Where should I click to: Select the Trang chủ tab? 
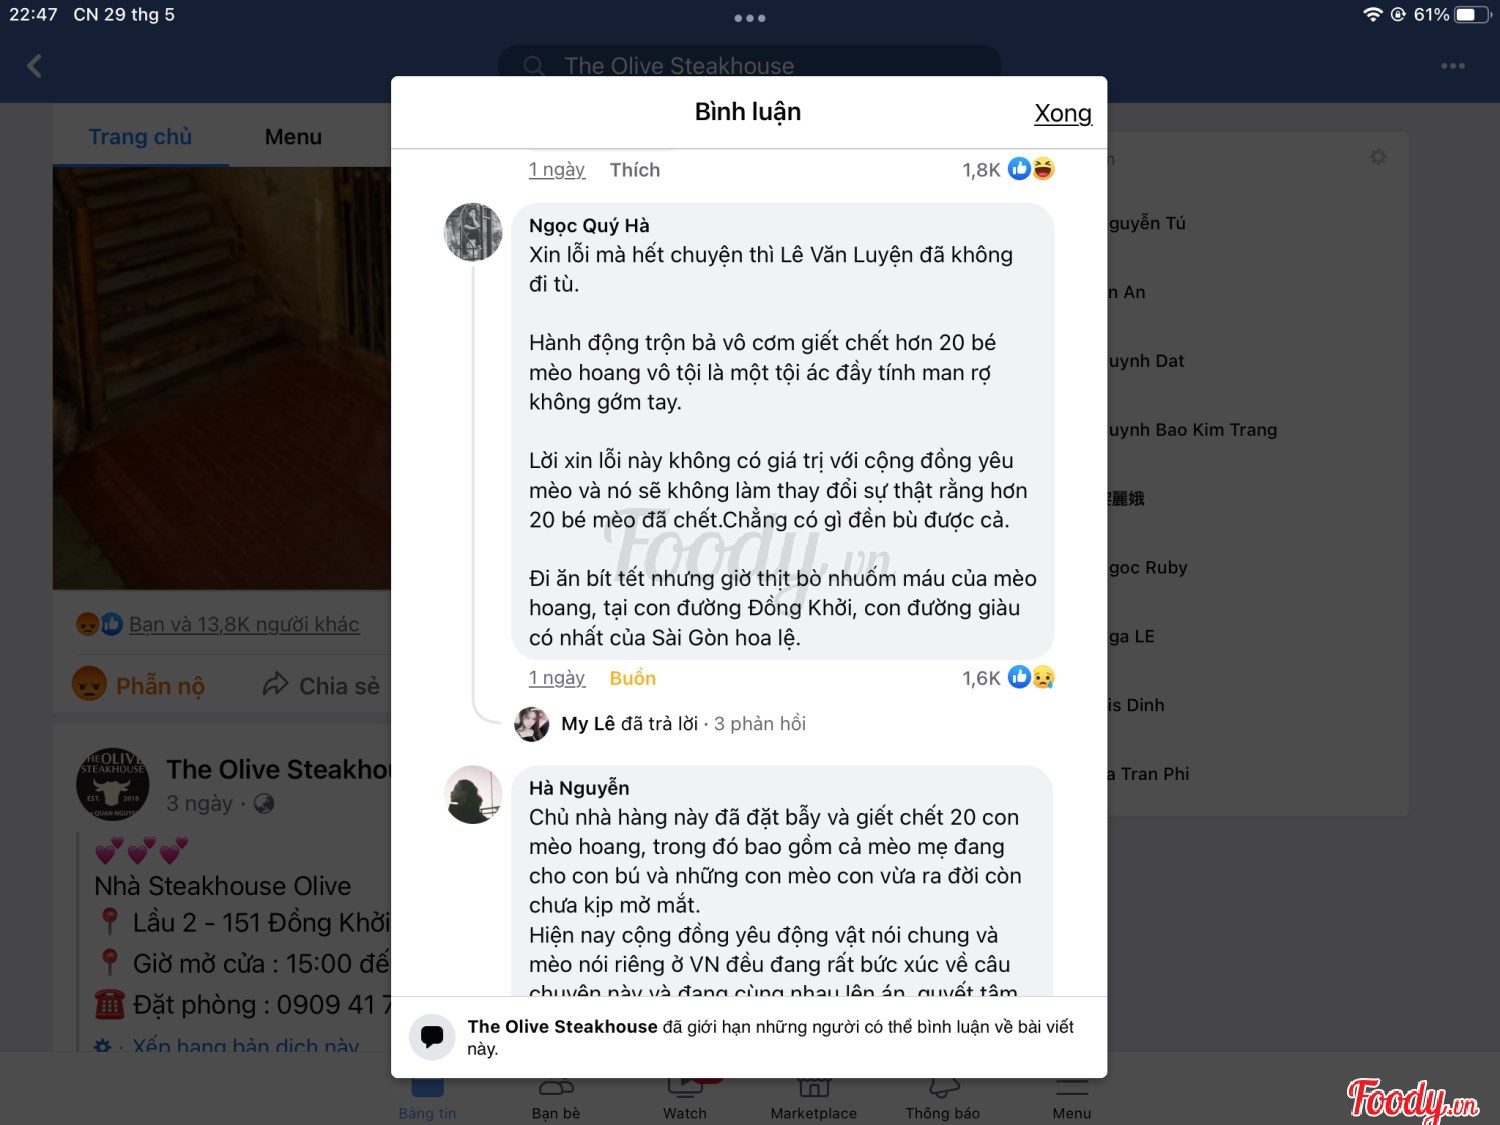point(140,137)
